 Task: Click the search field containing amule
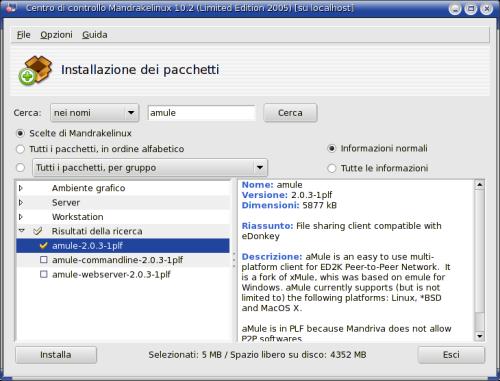202,113
